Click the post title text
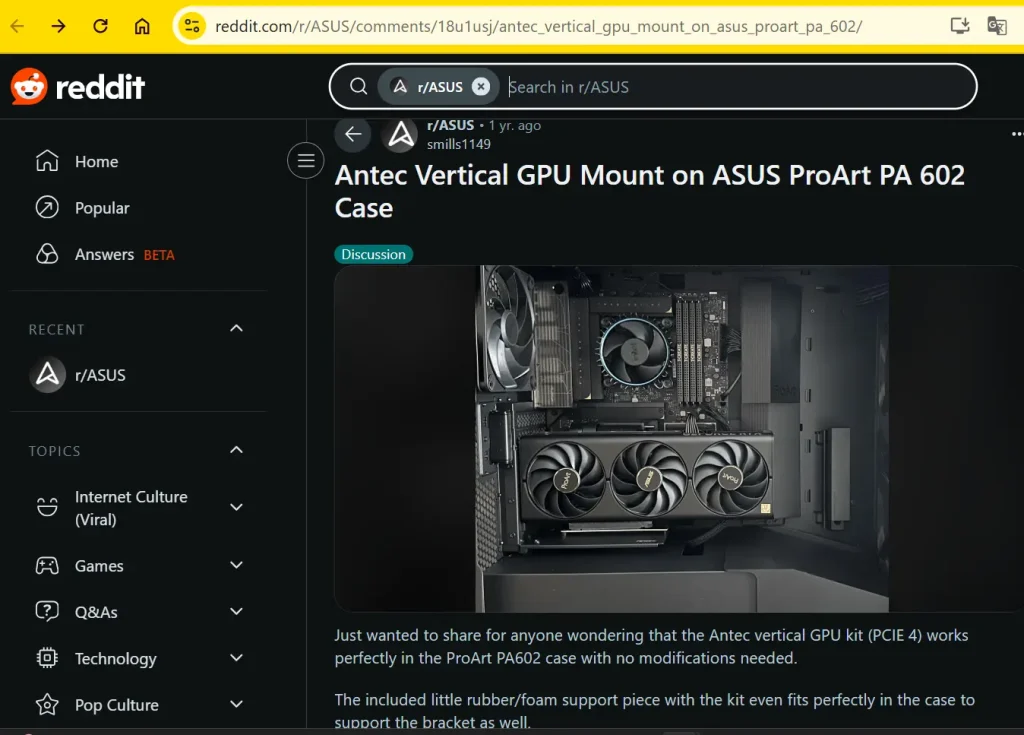 pos(650,191)
